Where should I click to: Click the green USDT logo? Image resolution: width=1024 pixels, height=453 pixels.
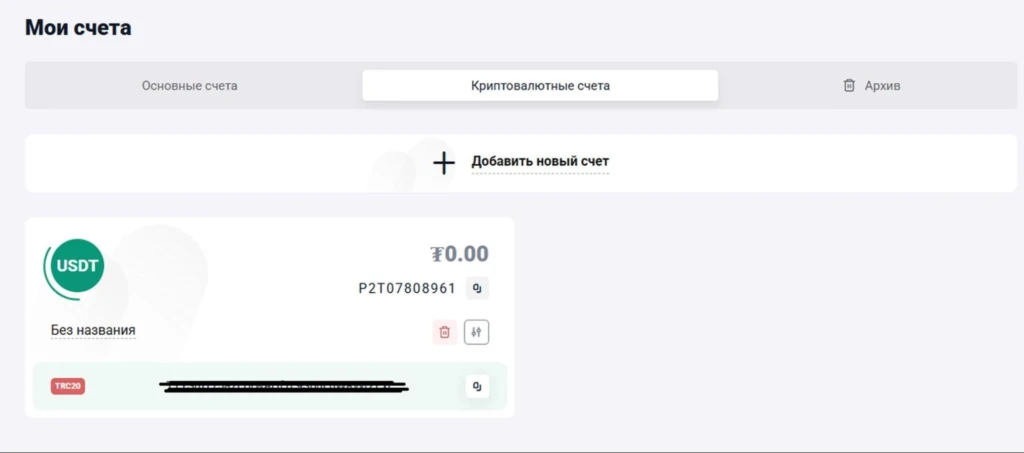[77, 267]
